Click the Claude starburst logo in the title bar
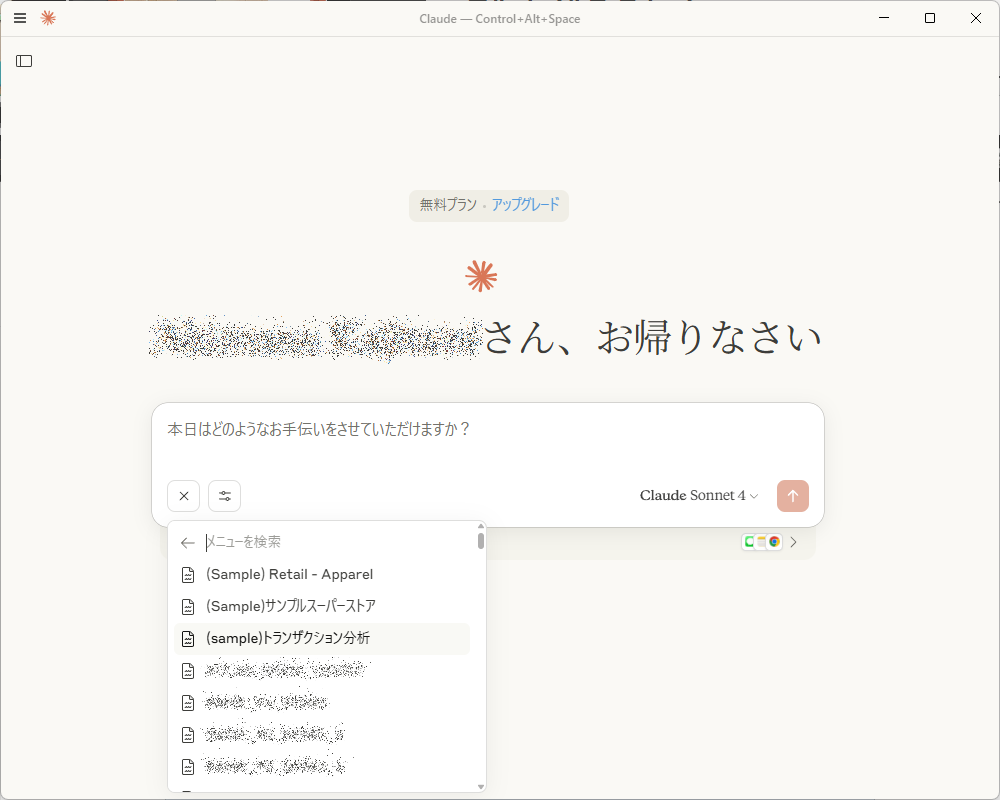The image size is (1000, 800). (x=48, y=18)
